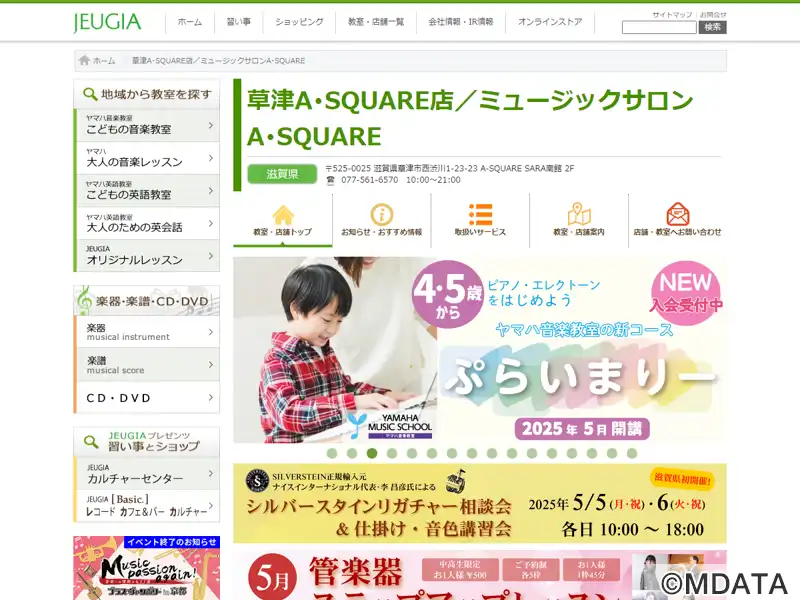
Task: Select the first carousel dot
Action: [332, 453]
